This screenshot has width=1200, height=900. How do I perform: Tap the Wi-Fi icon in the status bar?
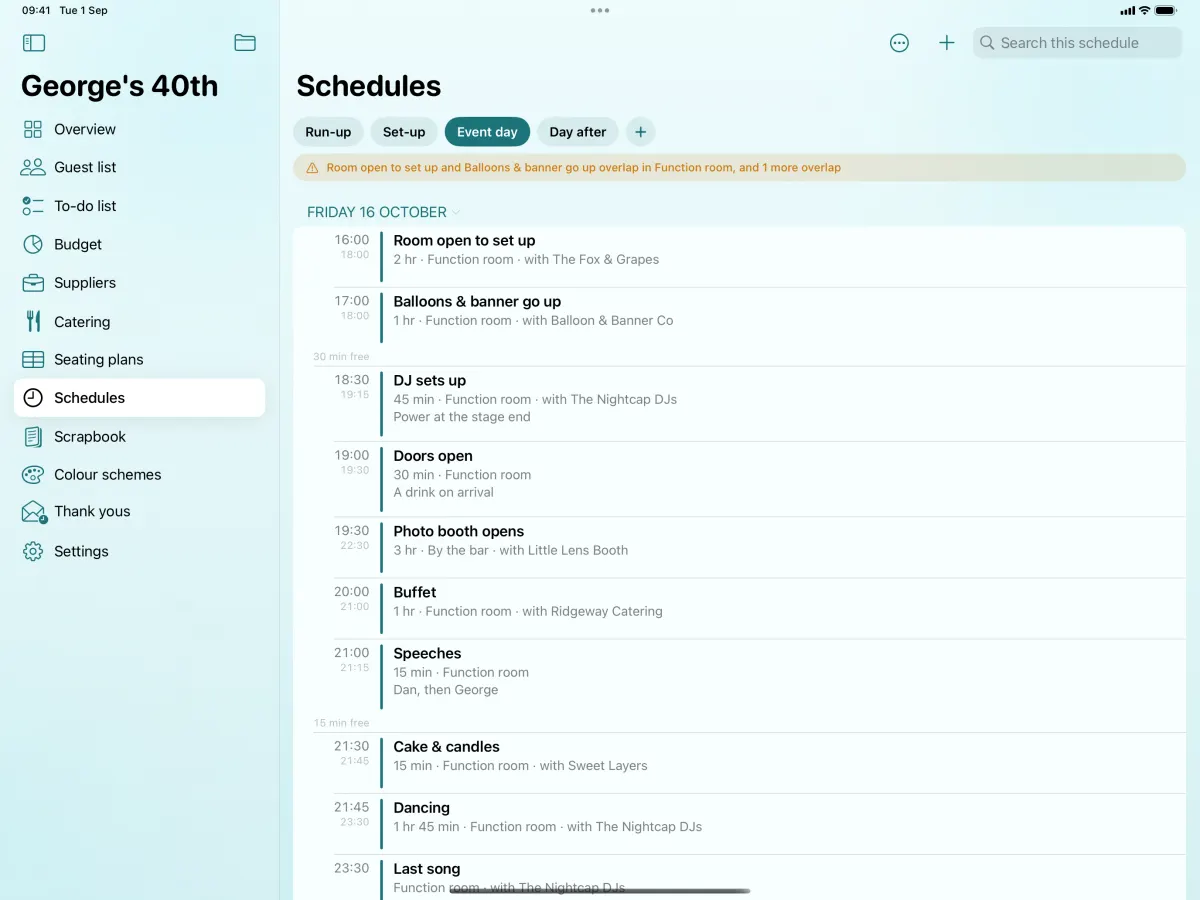pos(1144,10)
